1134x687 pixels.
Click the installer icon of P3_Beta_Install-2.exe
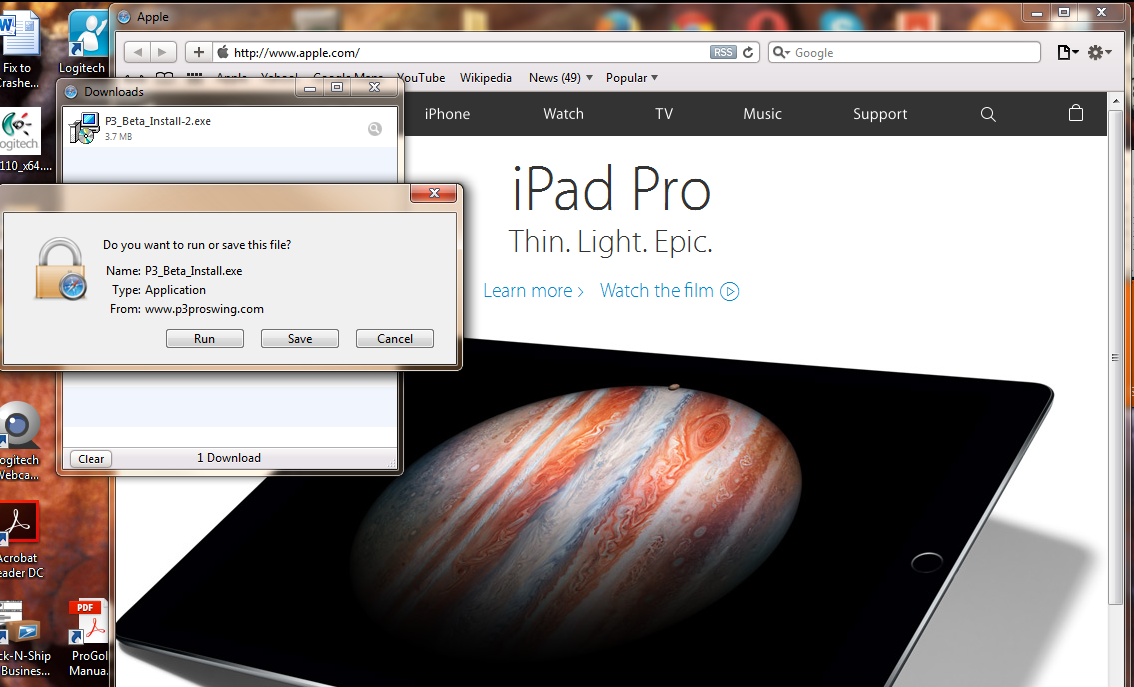coord(84,128)
